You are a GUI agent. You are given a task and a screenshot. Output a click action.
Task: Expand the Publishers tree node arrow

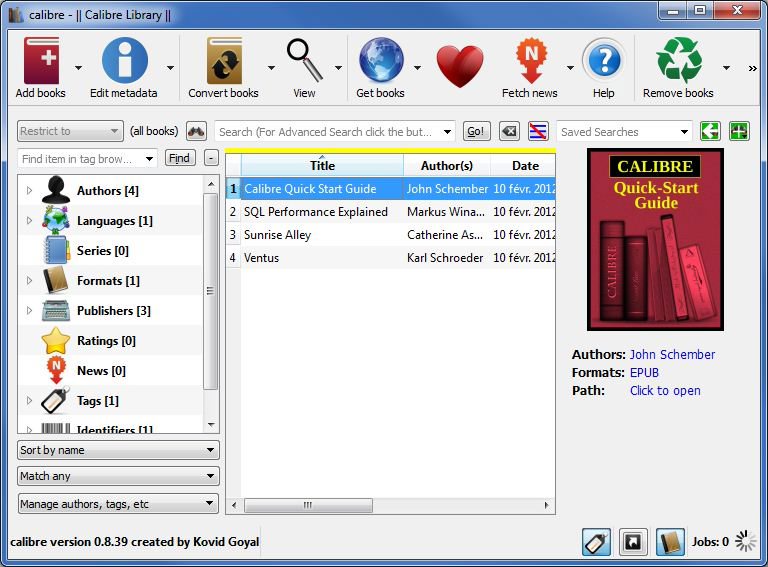(29, 311)
